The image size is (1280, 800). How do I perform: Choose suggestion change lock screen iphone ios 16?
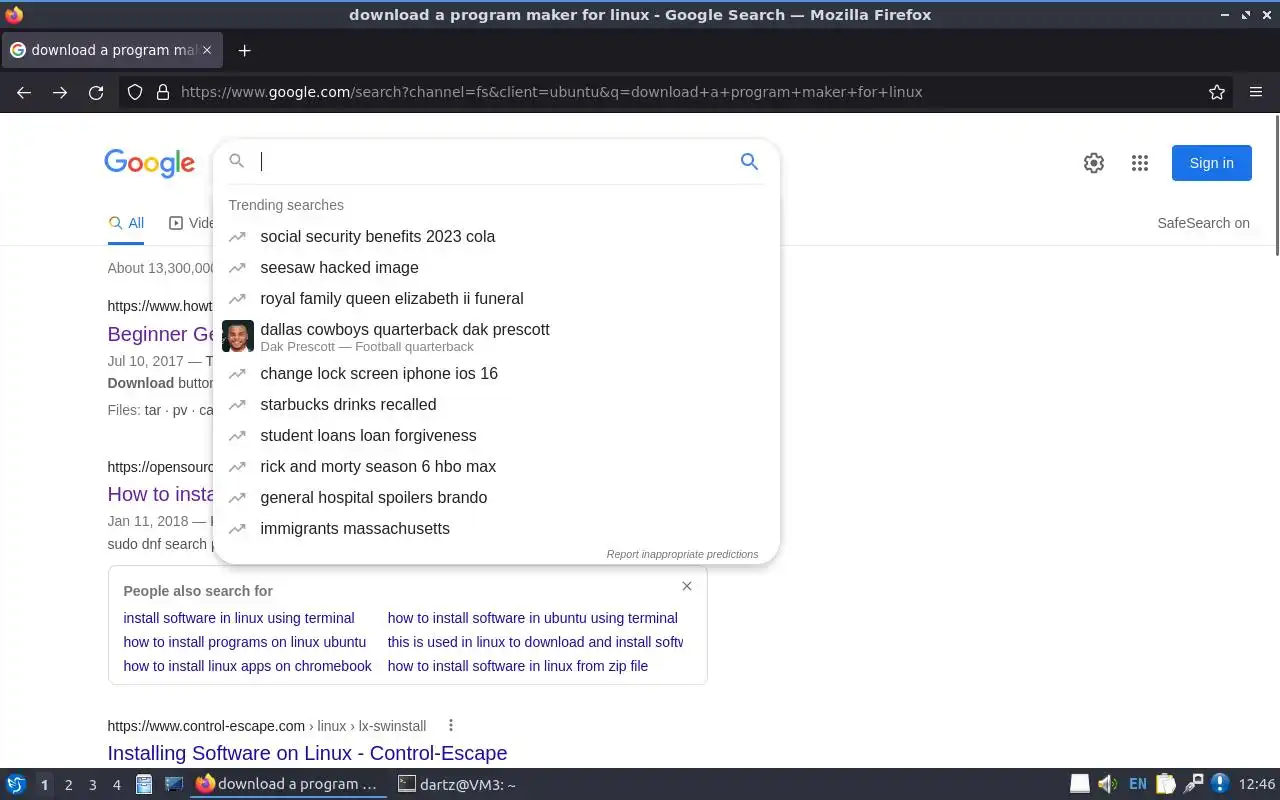tap(496, 373)
